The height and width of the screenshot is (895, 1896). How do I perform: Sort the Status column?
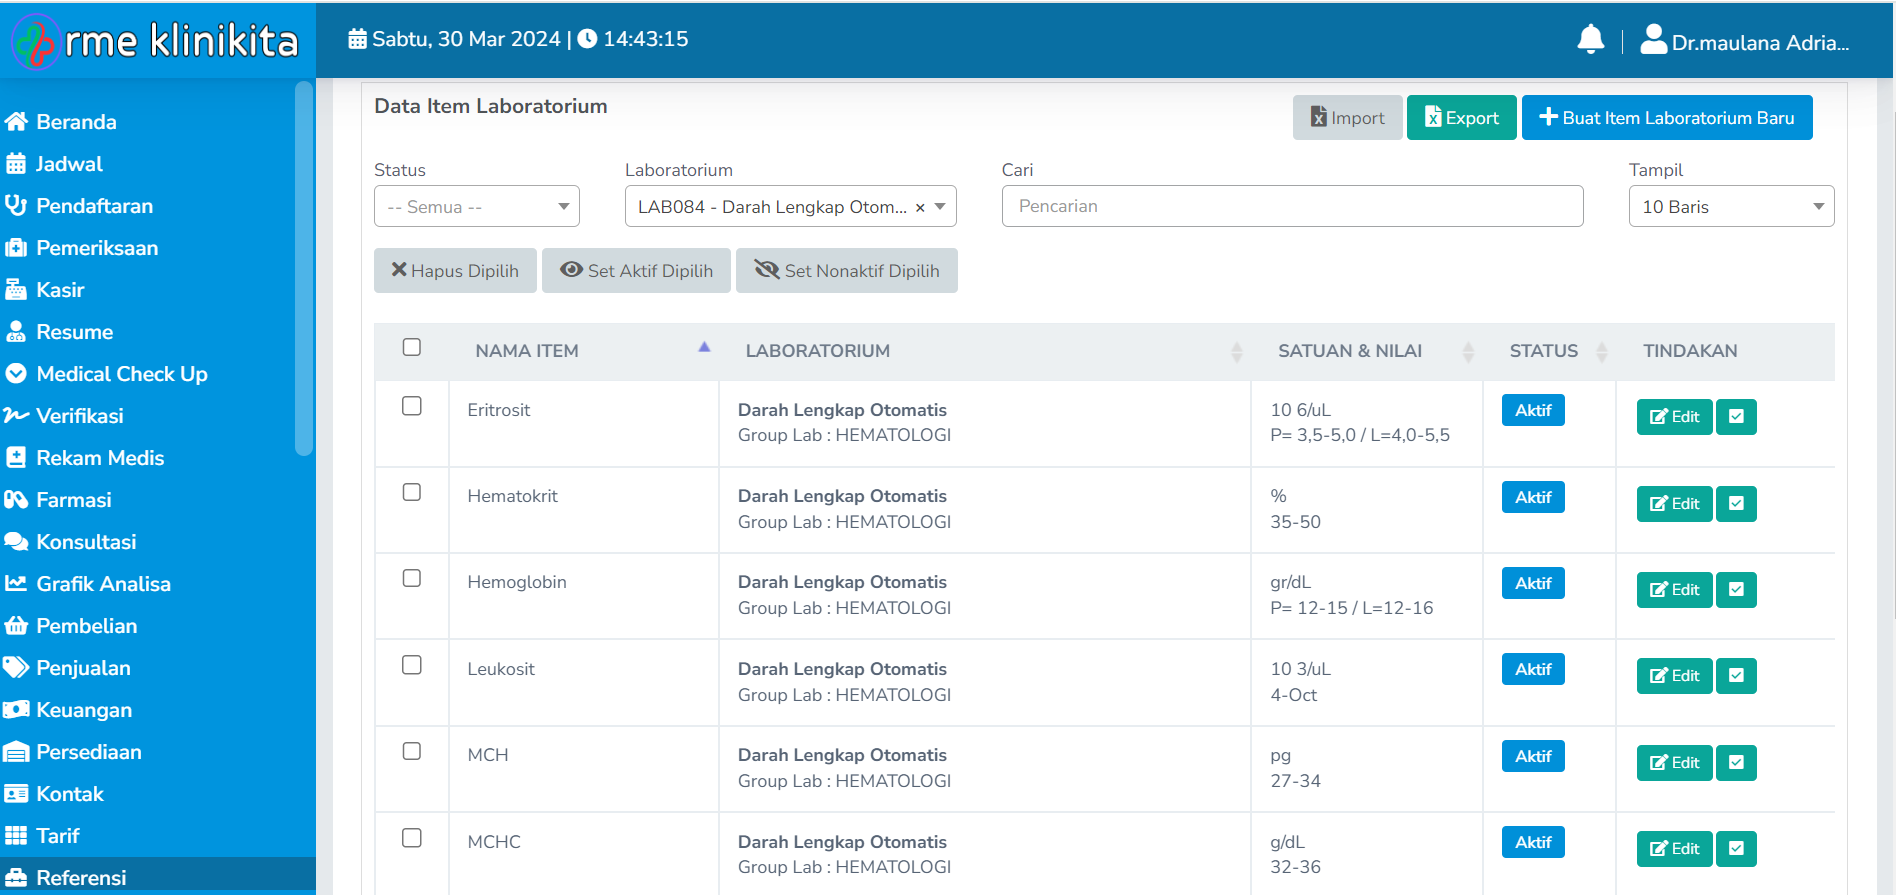click(1602, 352)
